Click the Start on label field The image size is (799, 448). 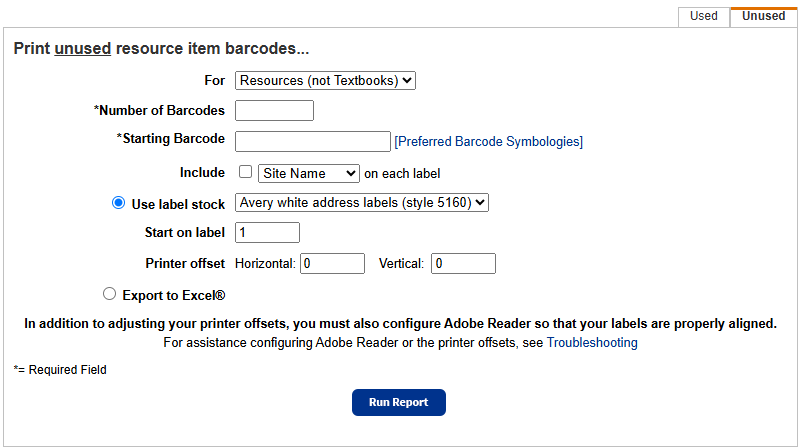point(267,232)
